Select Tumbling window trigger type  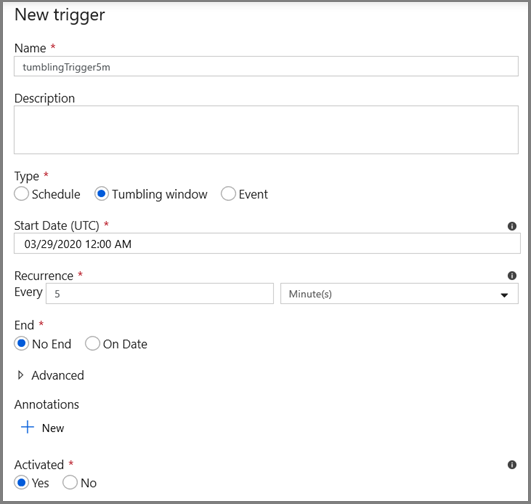pyautogui.click(x=101, y=194)
